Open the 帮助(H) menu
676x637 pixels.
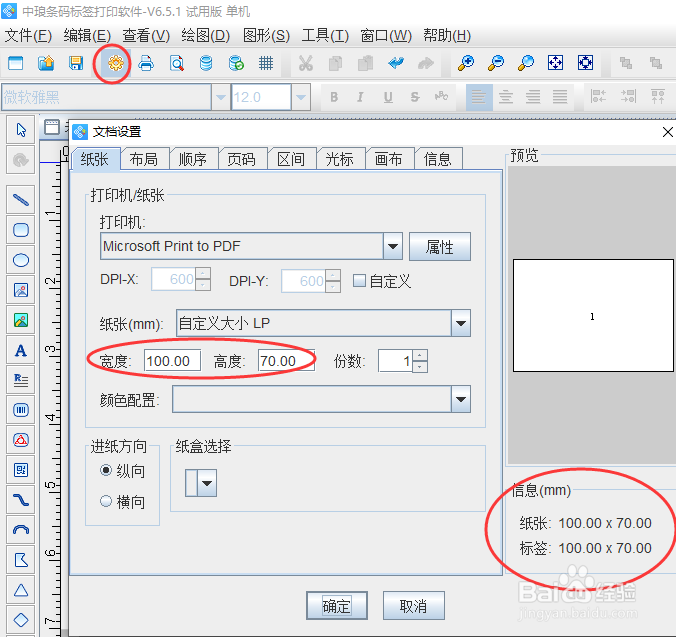(x=447, y=35)
